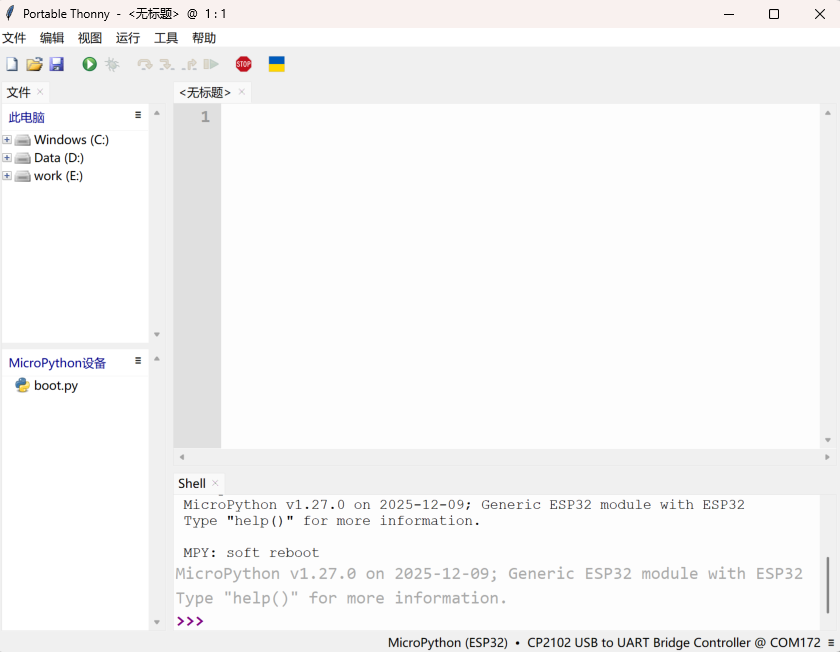Save the script with the floppy icon
The height and width of the screenshot is (652, 840).
click(57, 64)
